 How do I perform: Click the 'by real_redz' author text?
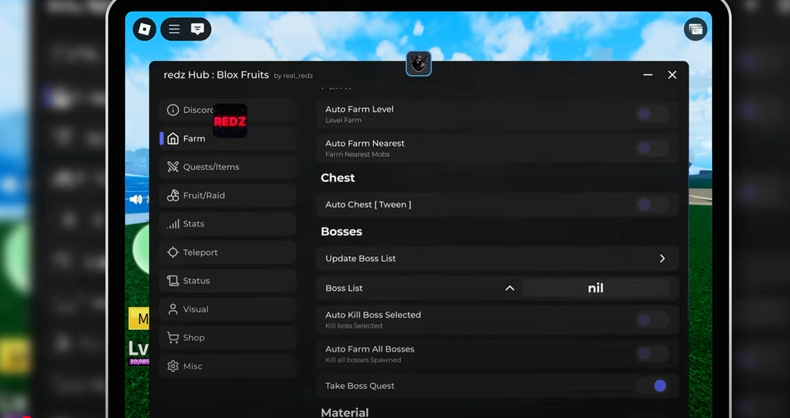point(293,76)
